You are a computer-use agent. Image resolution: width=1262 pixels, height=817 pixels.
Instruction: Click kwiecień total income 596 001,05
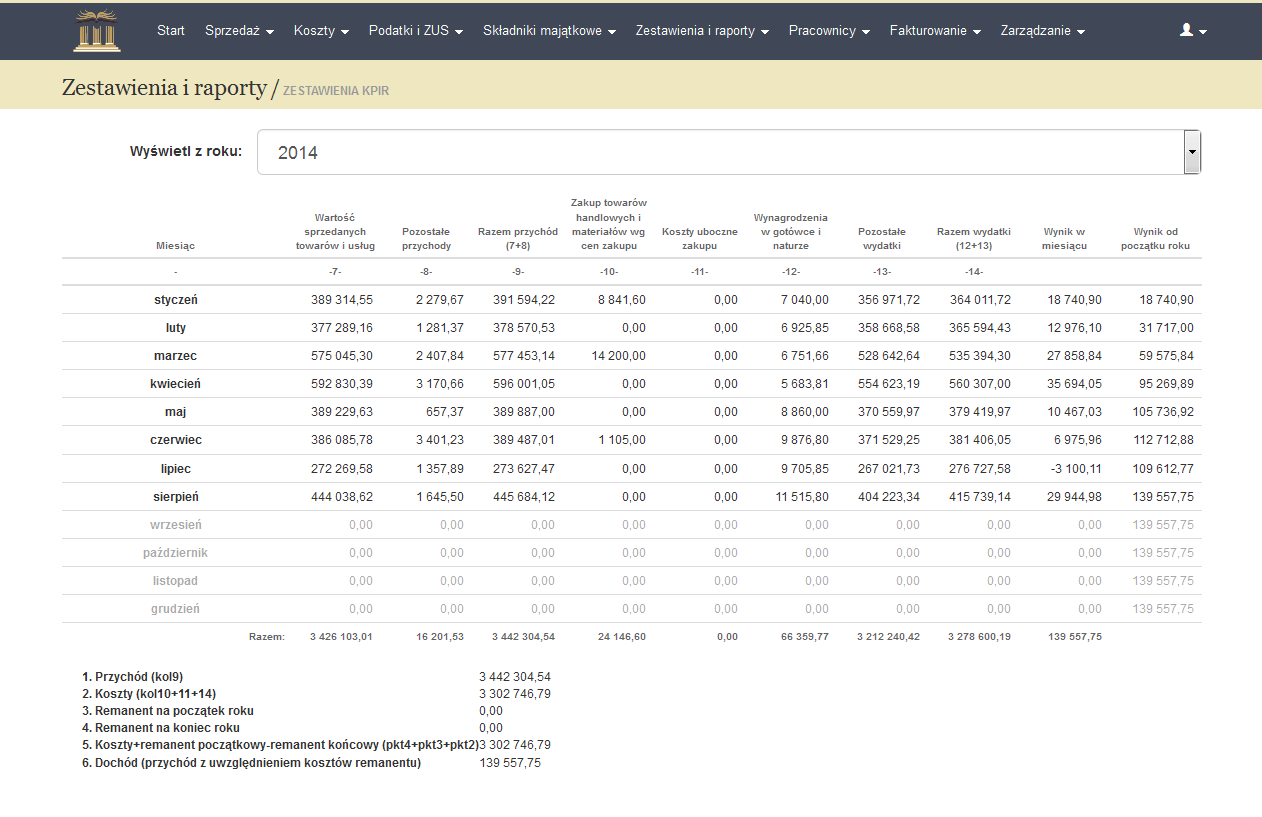click(524, 384)
